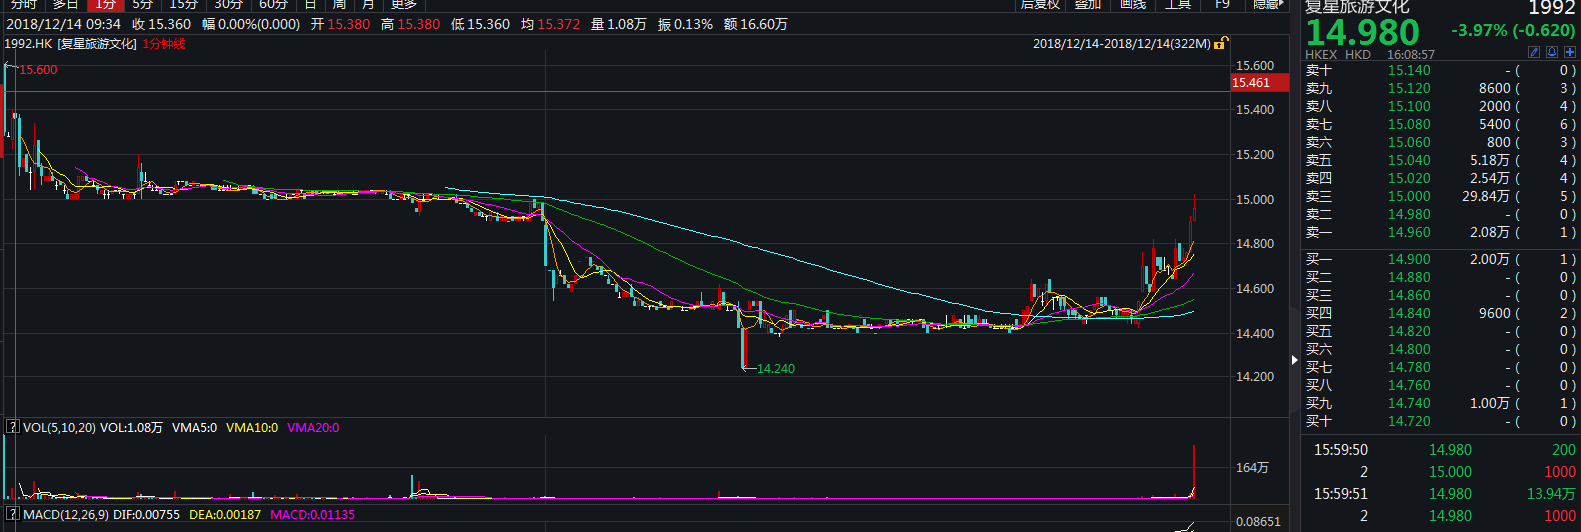Screen dimensions: 1581x532
Task: Click the 卖十 ask row at 15.140
Action: (x=1440, y=70)
